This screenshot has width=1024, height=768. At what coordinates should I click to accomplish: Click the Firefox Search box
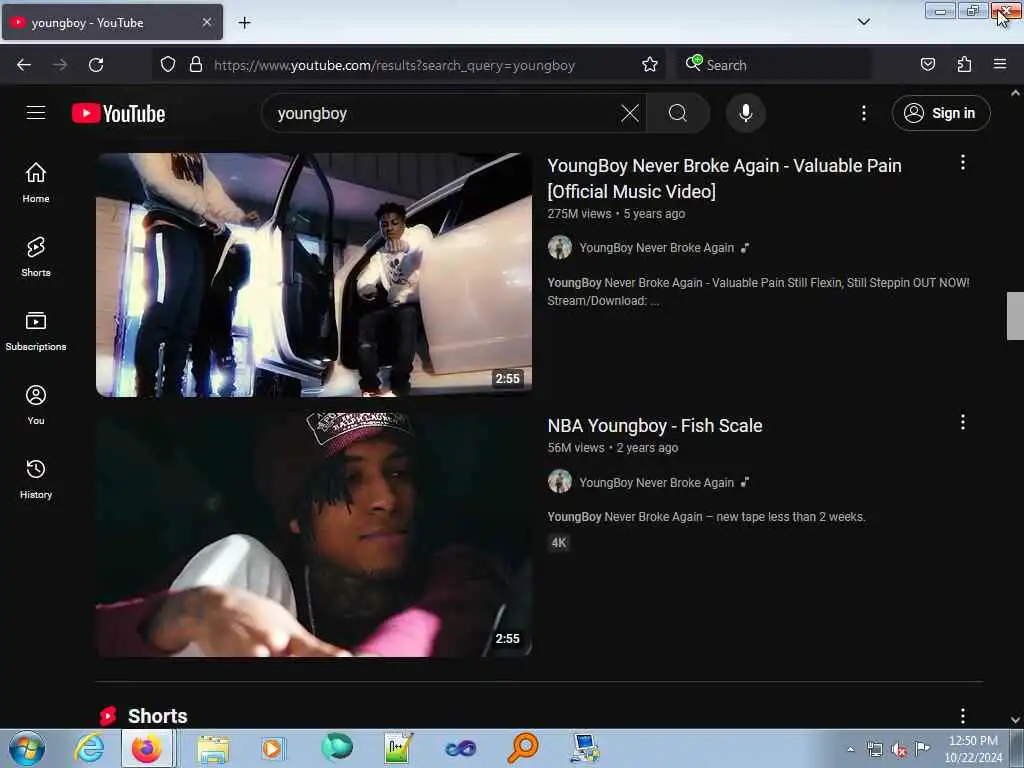[775, 65]
